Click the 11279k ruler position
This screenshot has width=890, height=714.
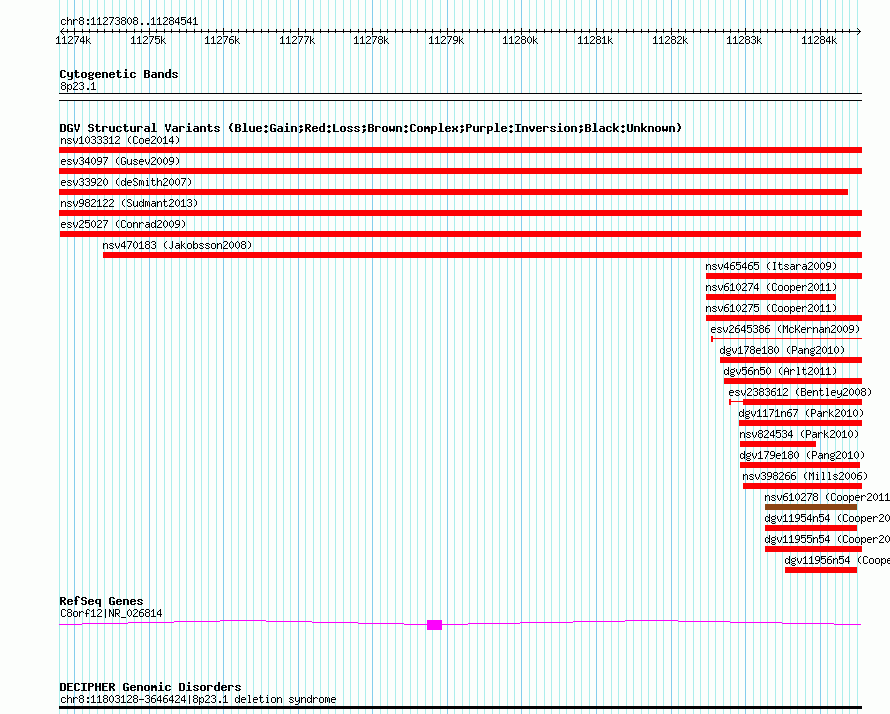pos(446,40)
